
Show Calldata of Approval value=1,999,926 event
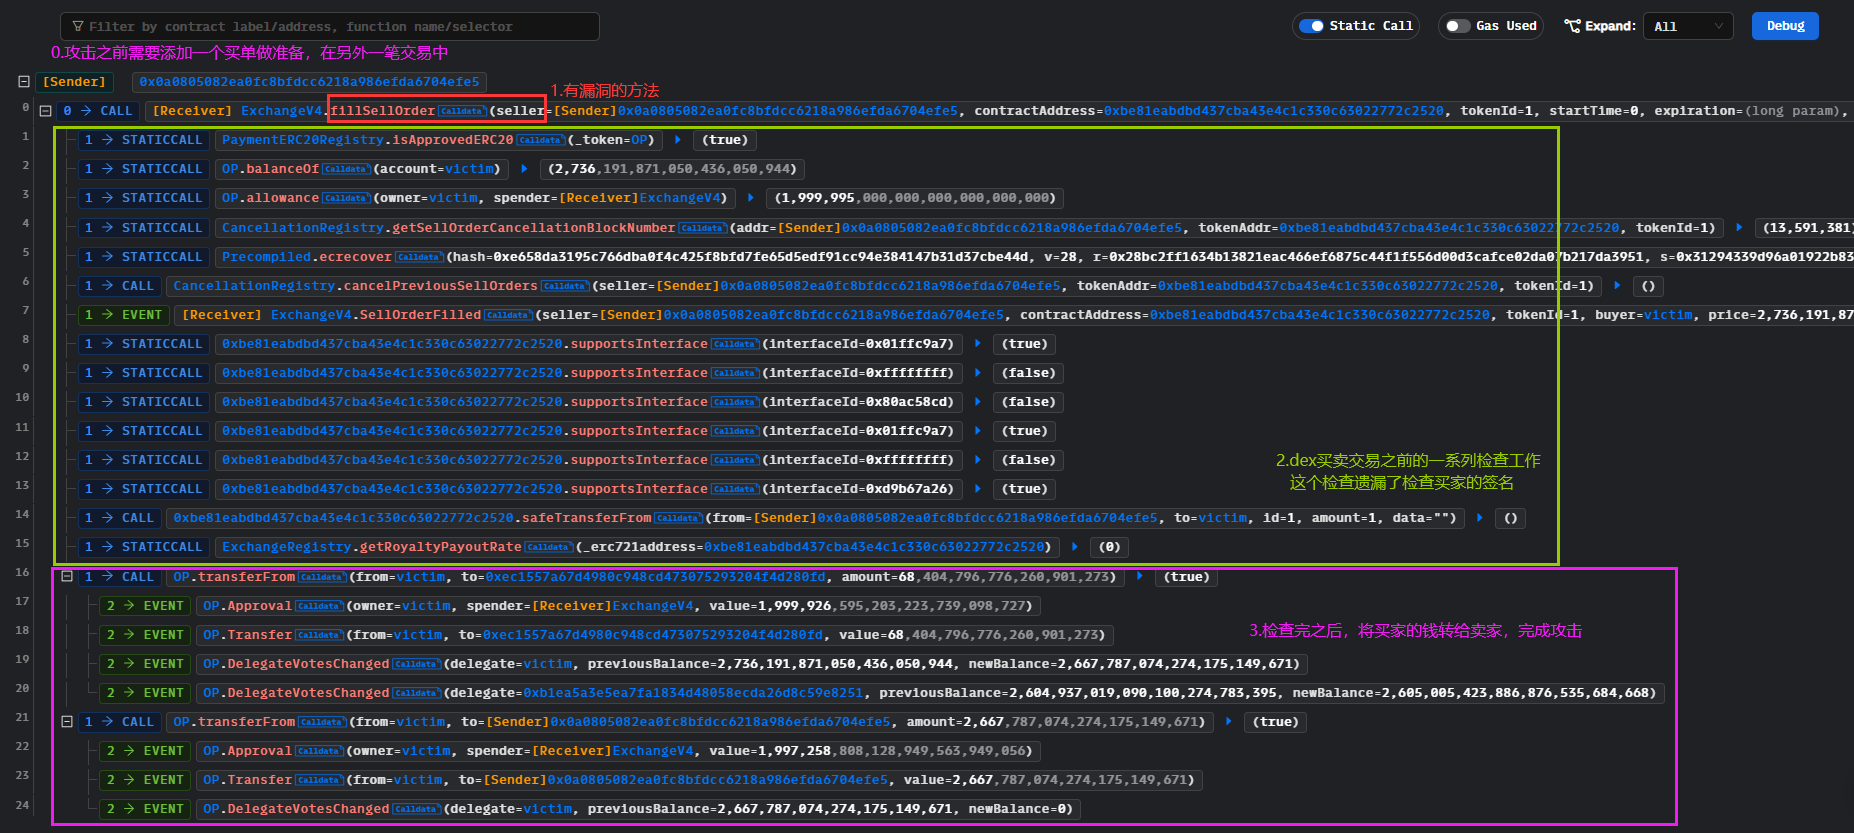point(319,606)
